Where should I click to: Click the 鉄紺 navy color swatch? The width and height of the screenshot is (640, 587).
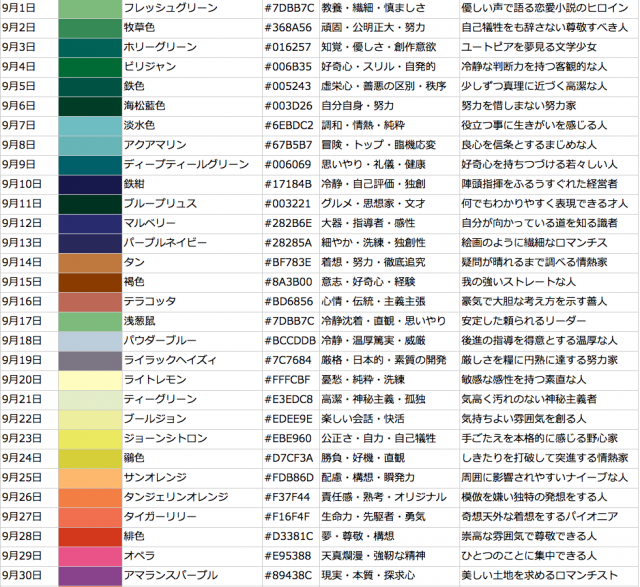point(89,184)
